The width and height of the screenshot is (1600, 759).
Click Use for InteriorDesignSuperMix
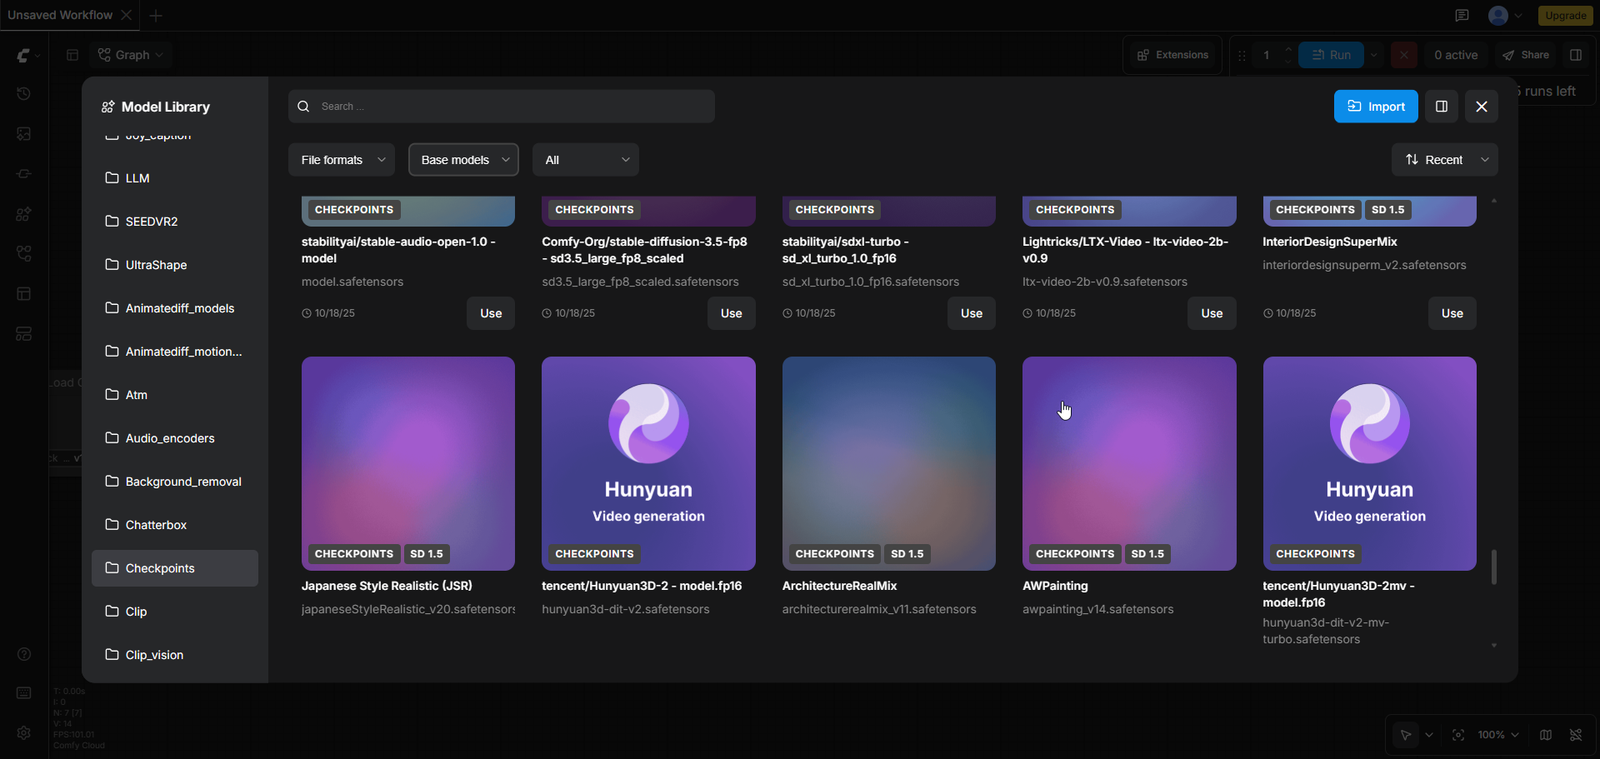coord(1452,313)
